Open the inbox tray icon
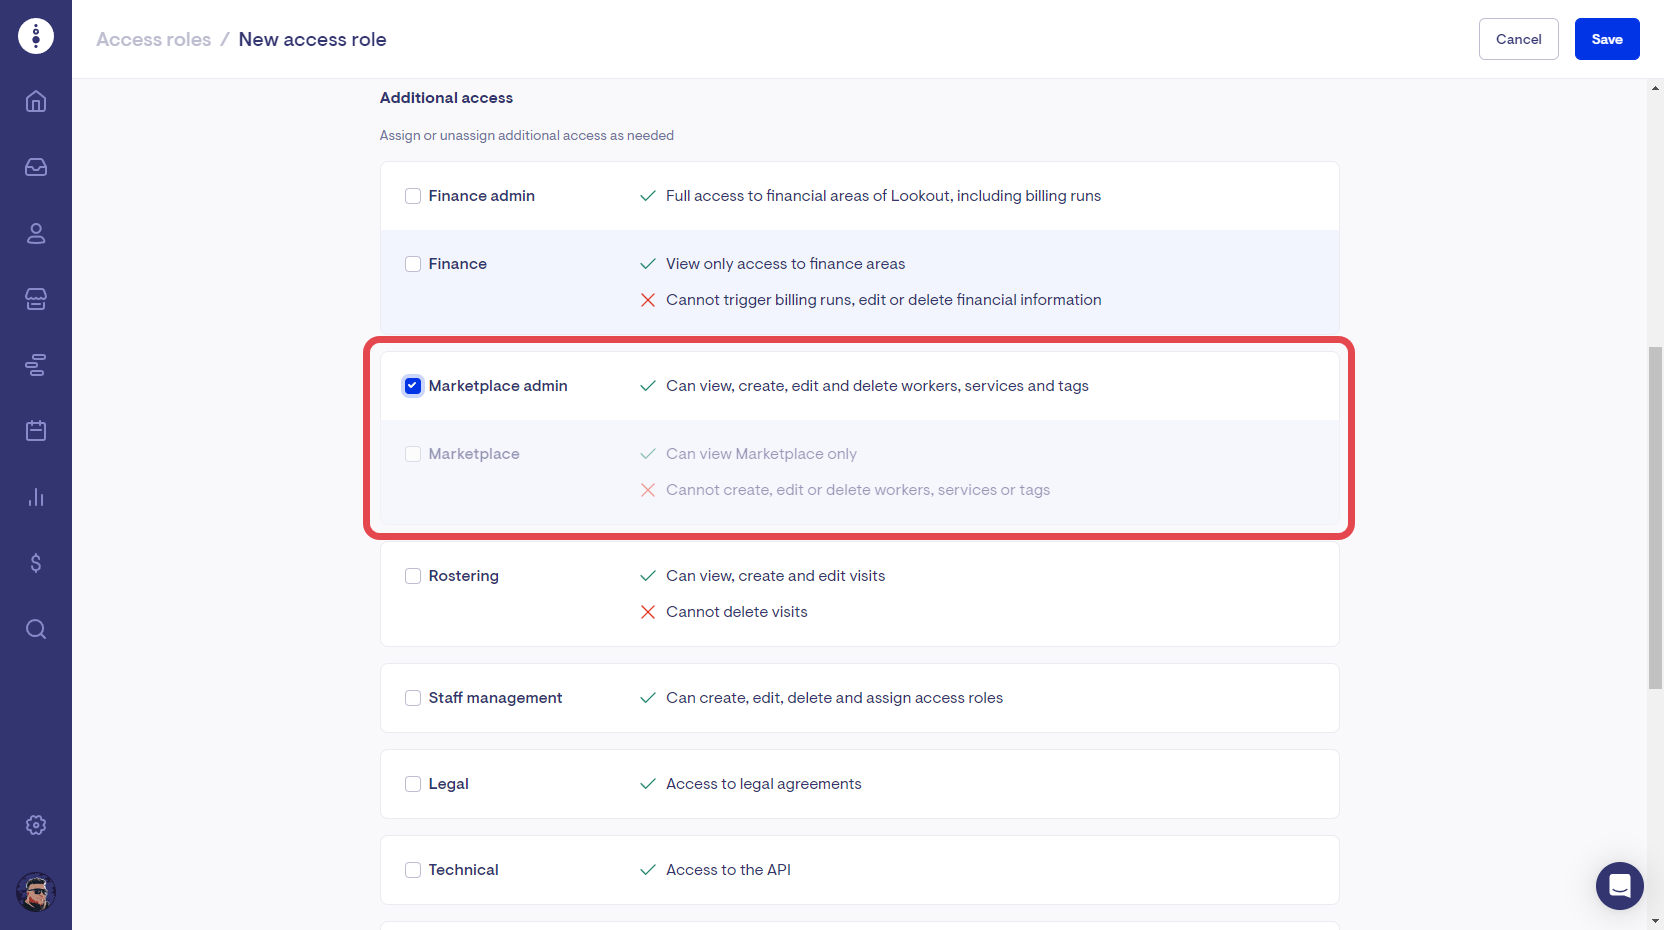The image size is (1664, 930). [x=36, y=167]
